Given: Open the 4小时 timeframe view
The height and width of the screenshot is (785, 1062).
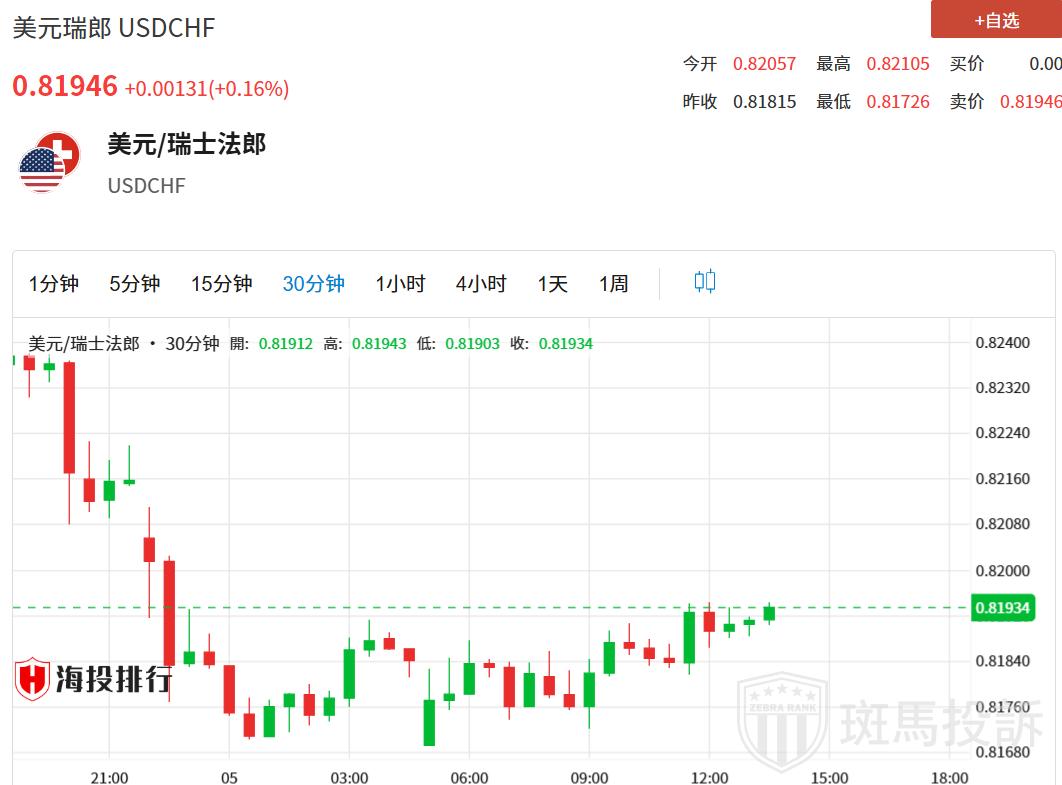Looking at the screenshot, I should 481,284.
